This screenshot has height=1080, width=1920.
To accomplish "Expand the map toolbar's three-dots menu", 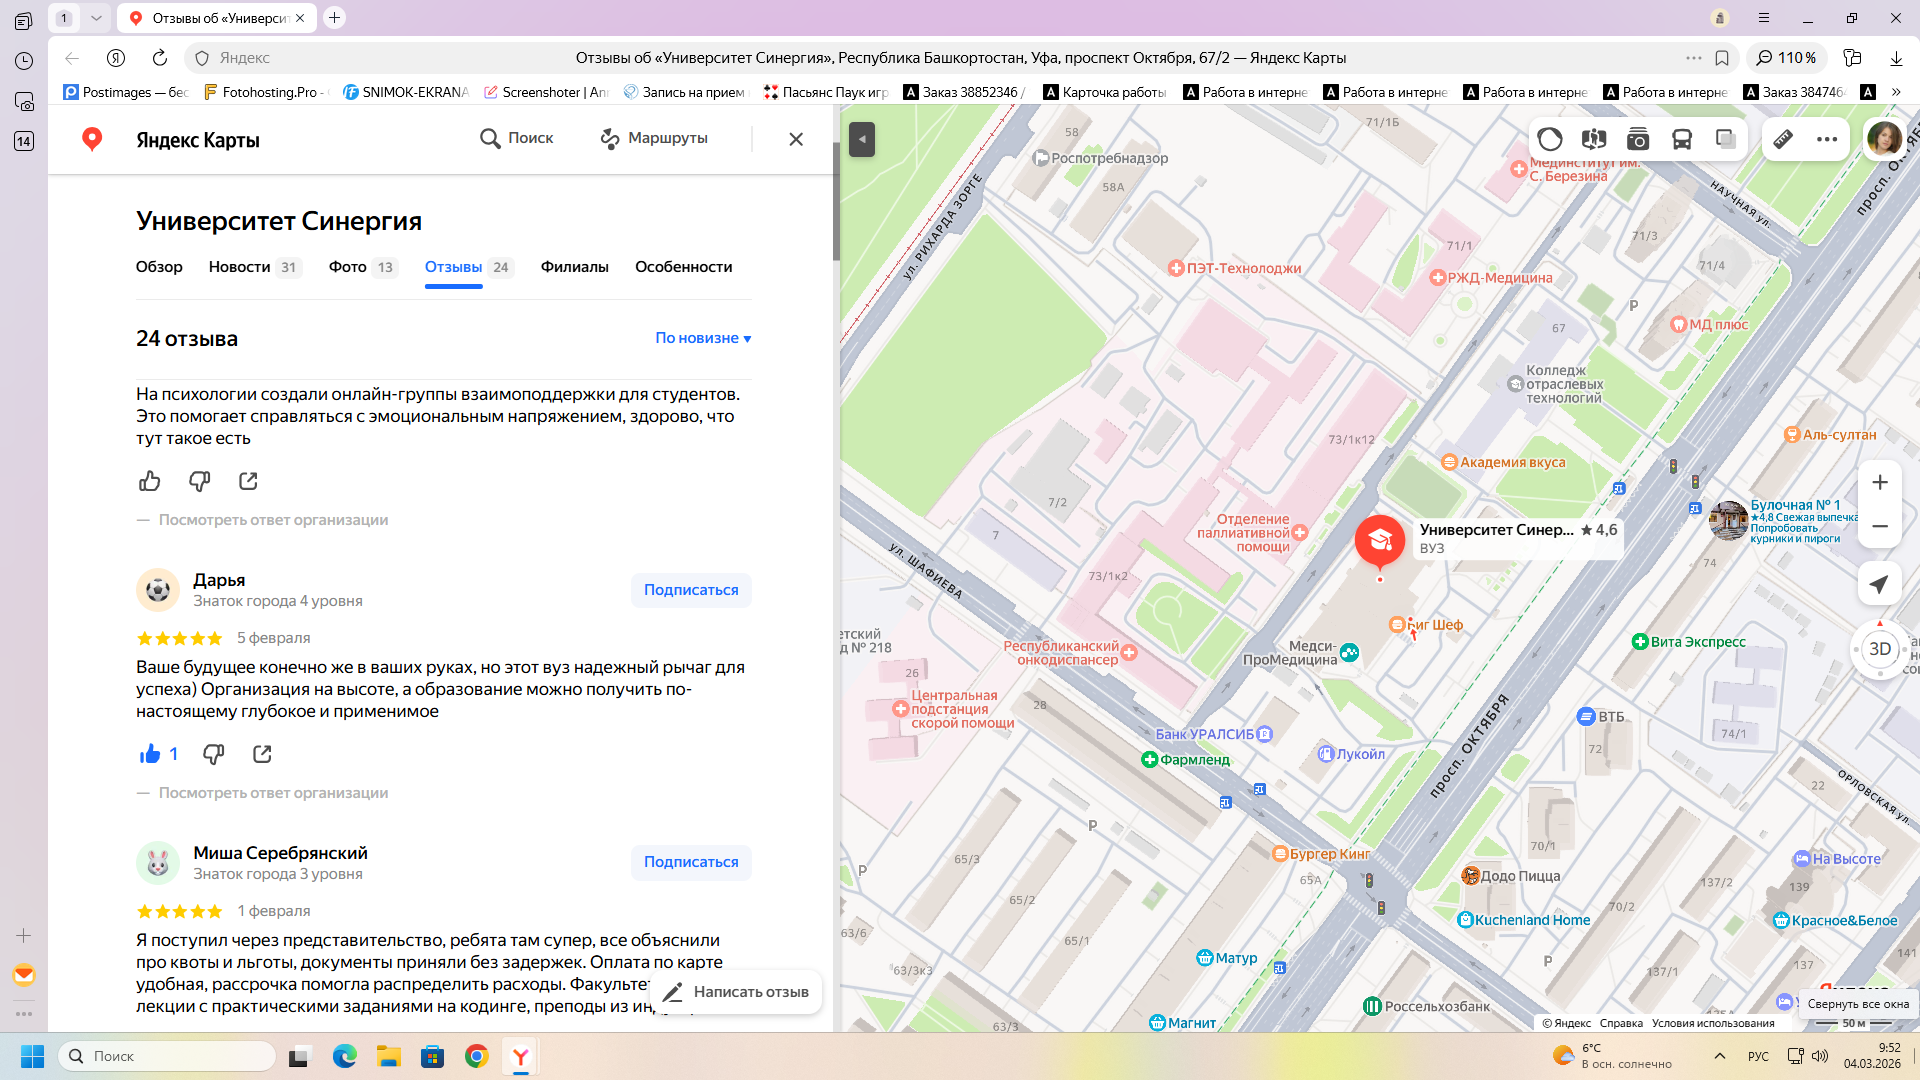I will pyautogui.click(x=1827, y=139).
